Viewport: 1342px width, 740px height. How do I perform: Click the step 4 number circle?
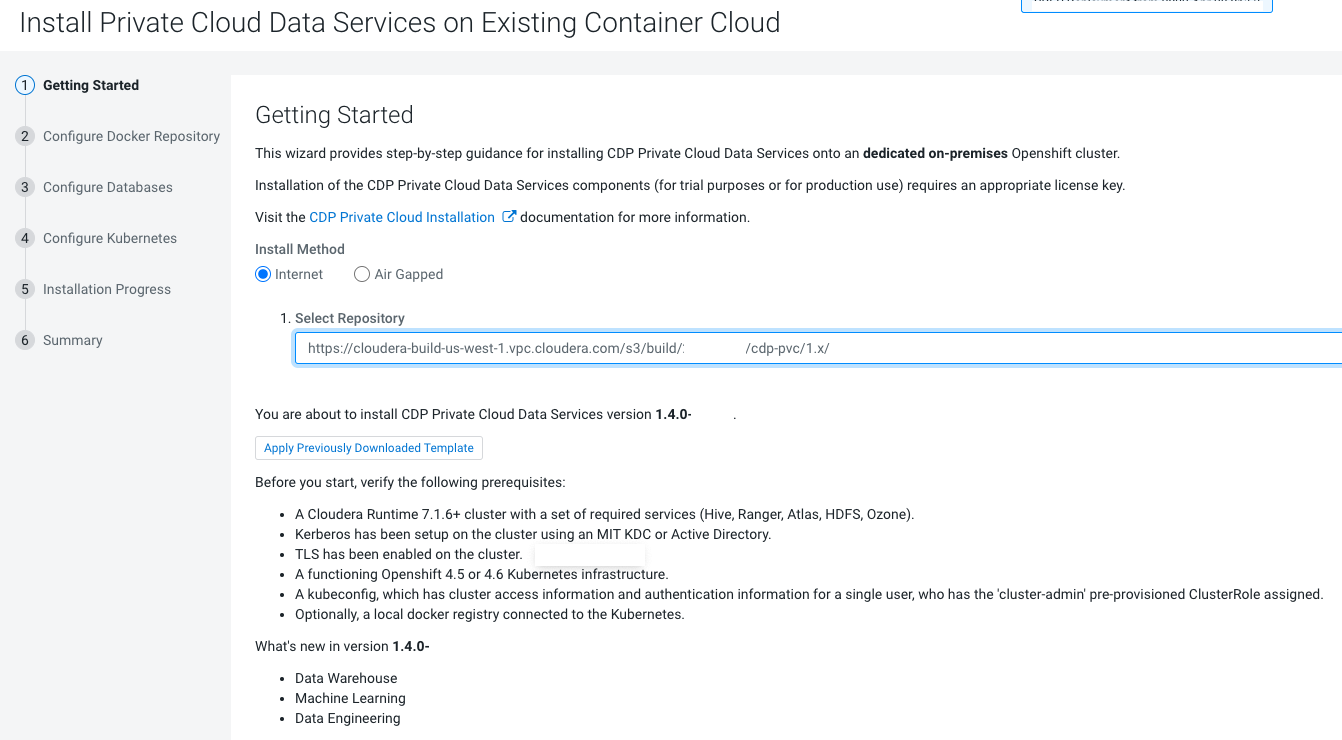(x=25, y=239)
